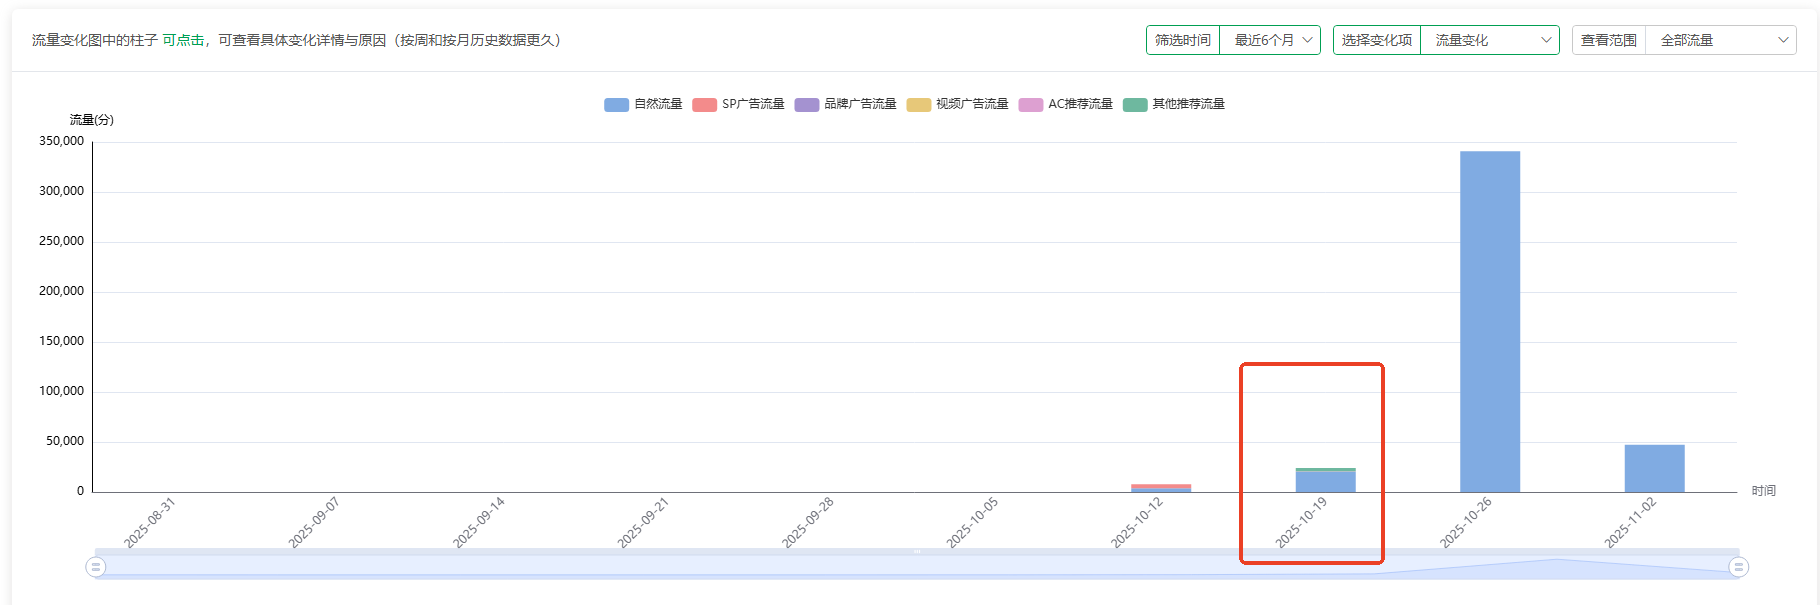Toggle the 其他推荐流量 legend series

[1174, 104]
